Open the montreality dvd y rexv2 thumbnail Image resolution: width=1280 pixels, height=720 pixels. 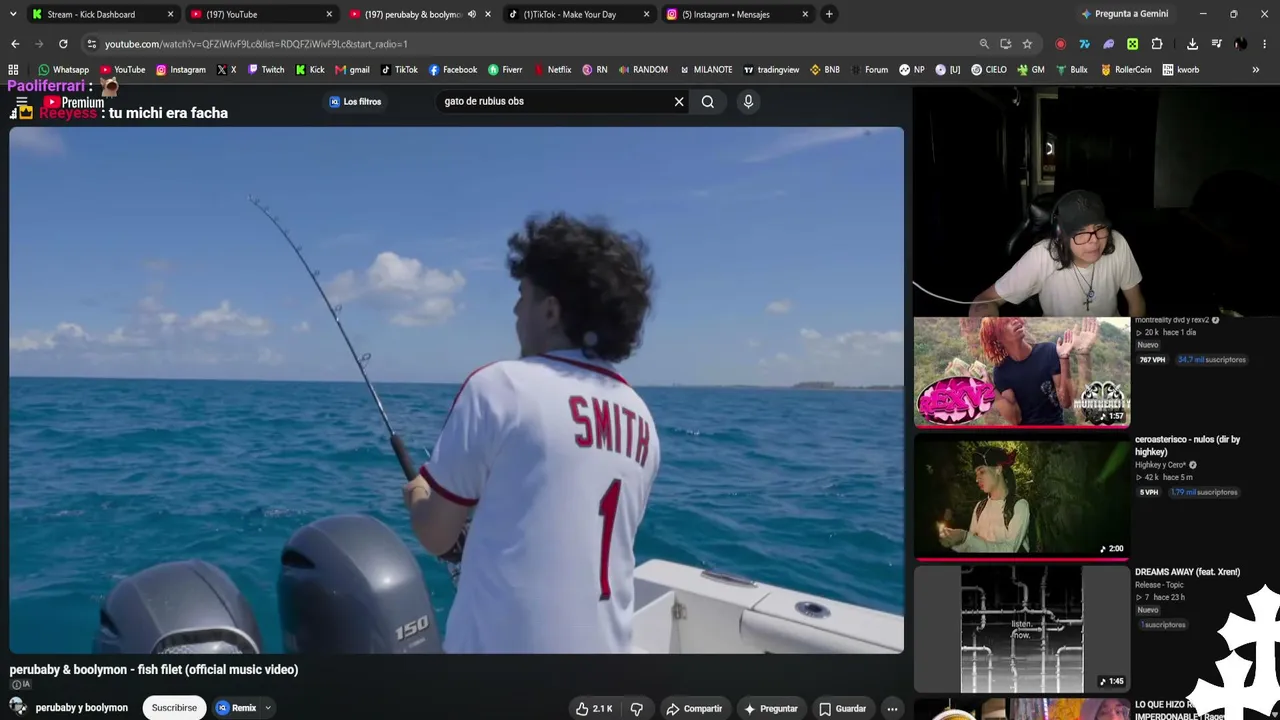point(1022,371)
